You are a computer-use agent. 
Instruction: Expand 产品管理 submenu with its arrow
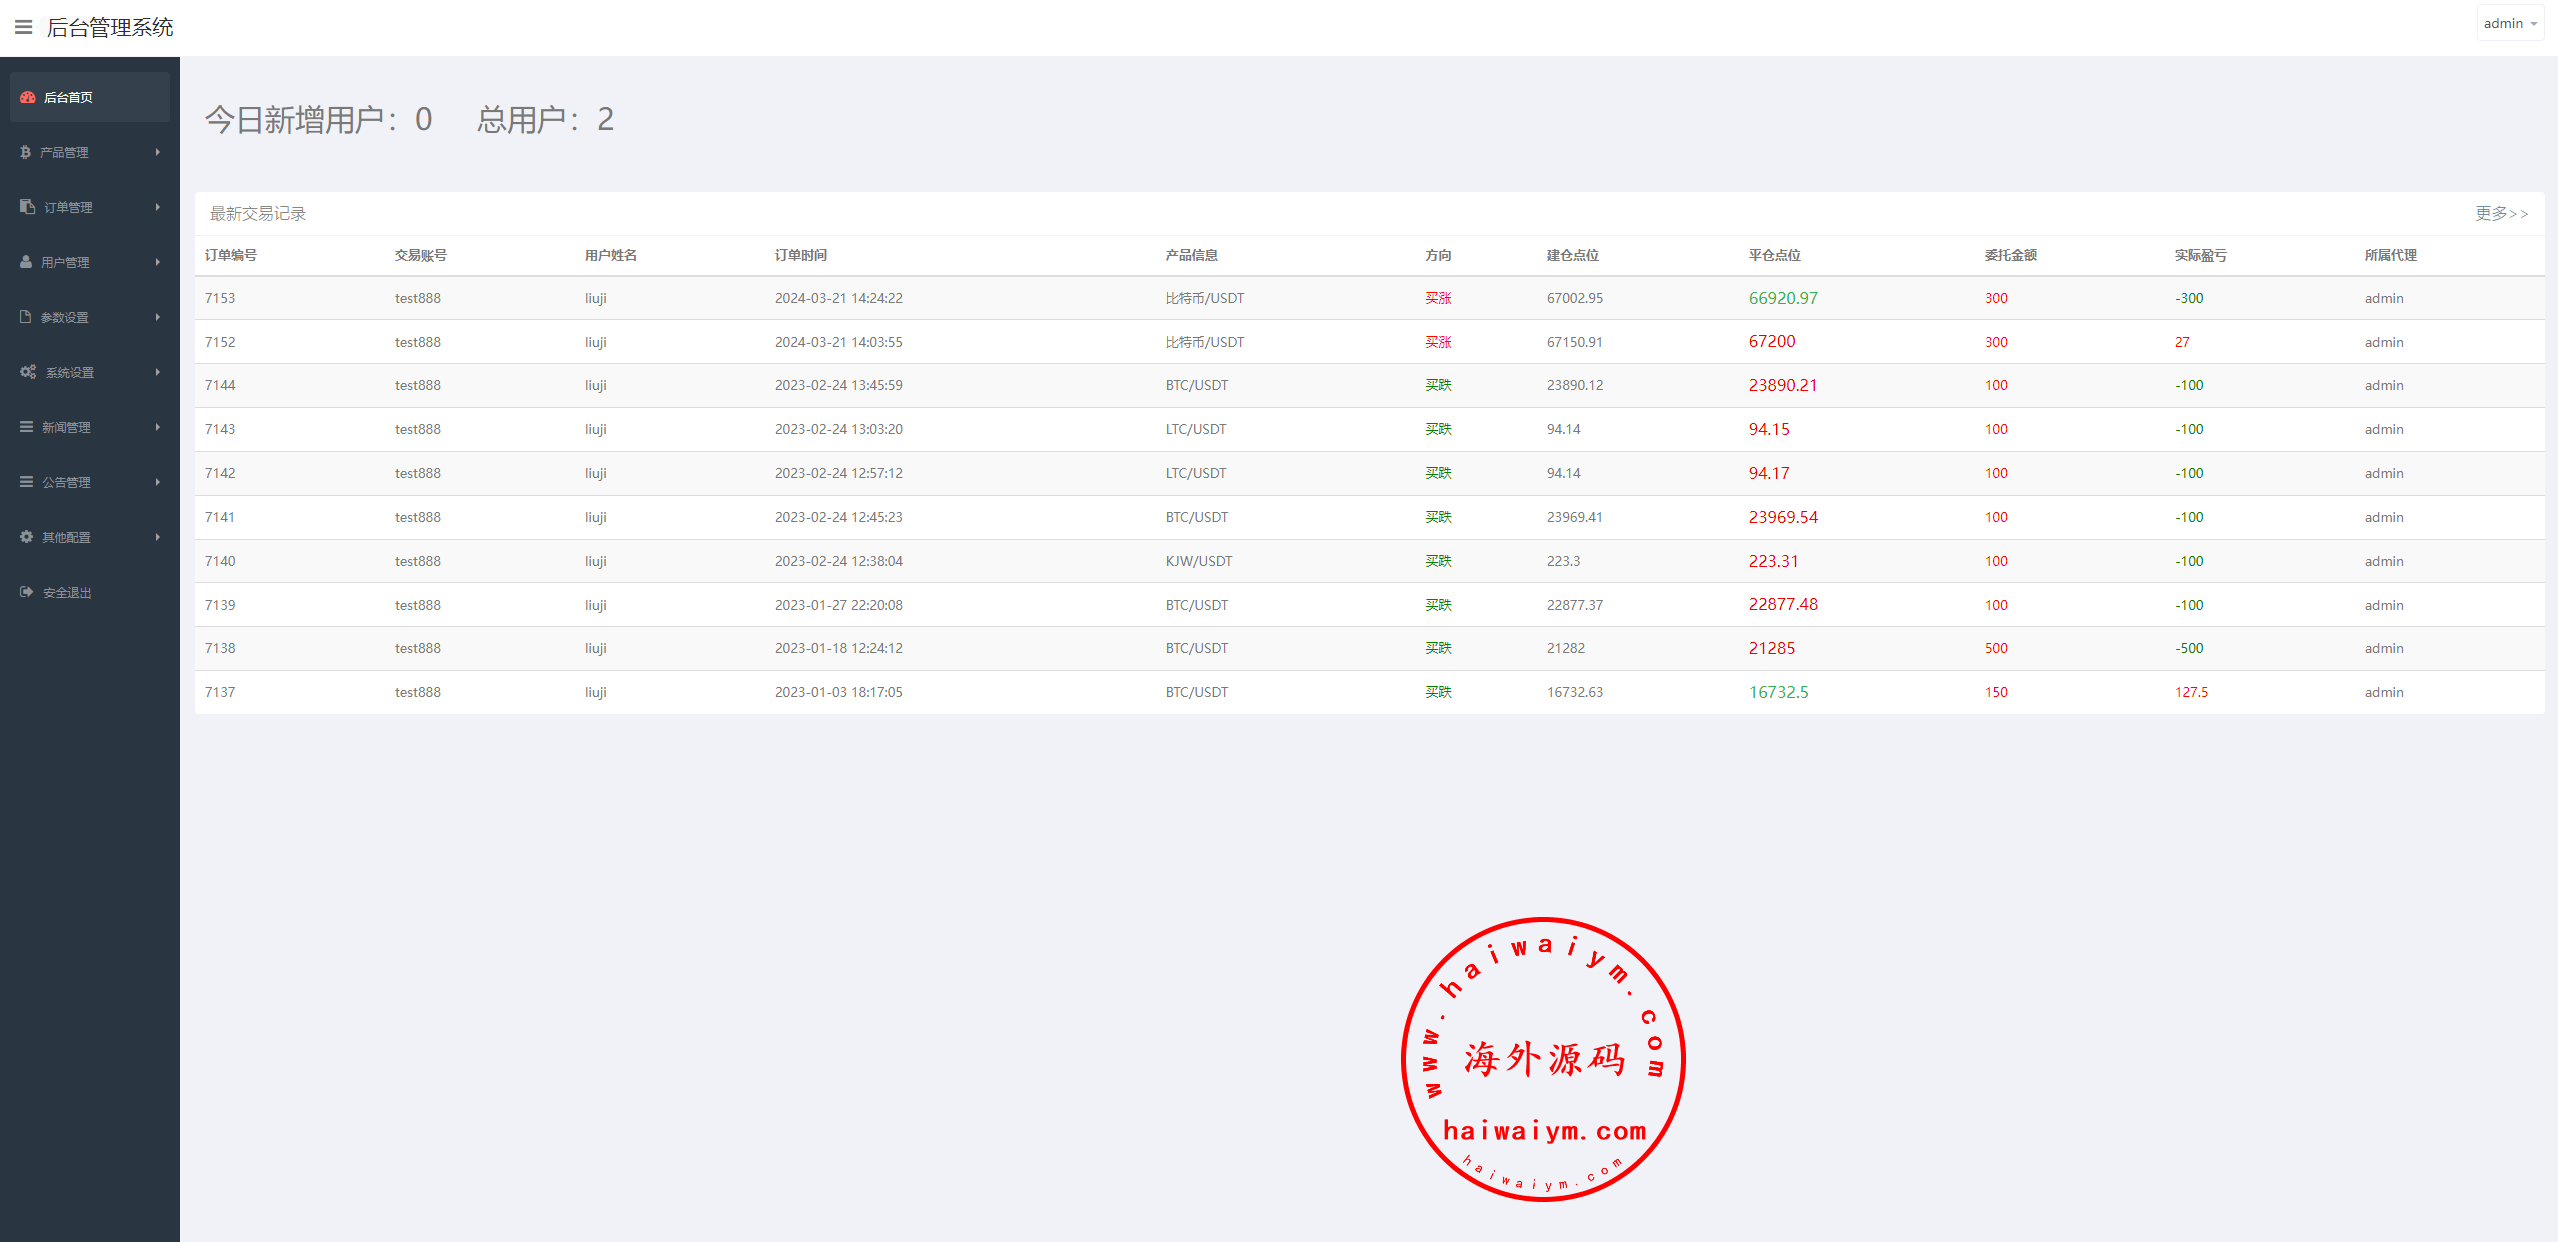[x=157, y=152]
